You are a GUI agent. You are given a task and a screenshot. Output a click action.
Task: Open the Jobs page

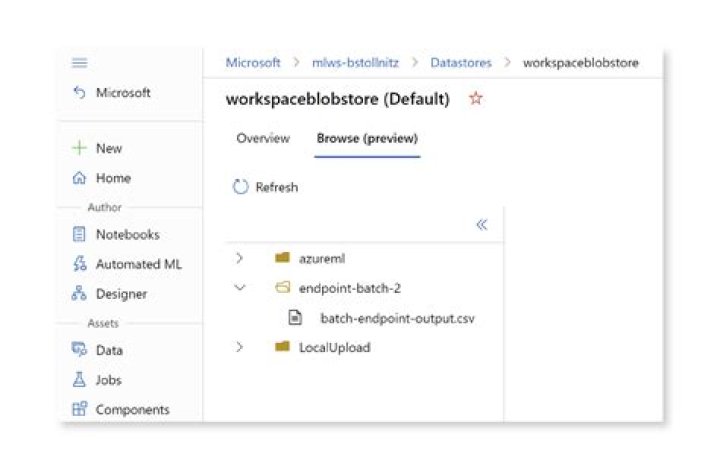click(x=109, y=380)
